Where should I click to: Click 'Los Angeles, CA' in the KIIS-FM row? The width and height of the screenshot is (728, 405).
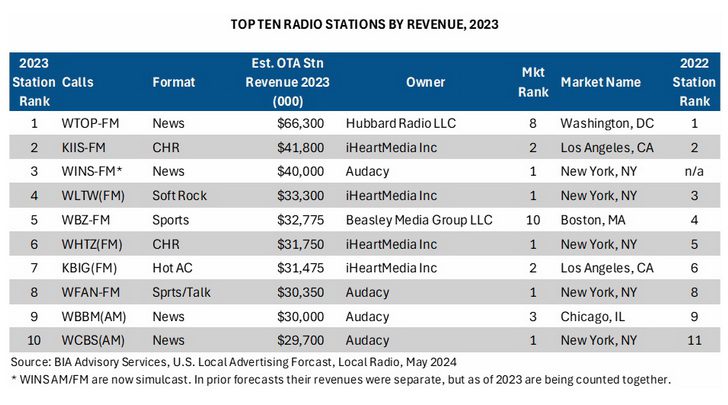(x=607, y=148)
